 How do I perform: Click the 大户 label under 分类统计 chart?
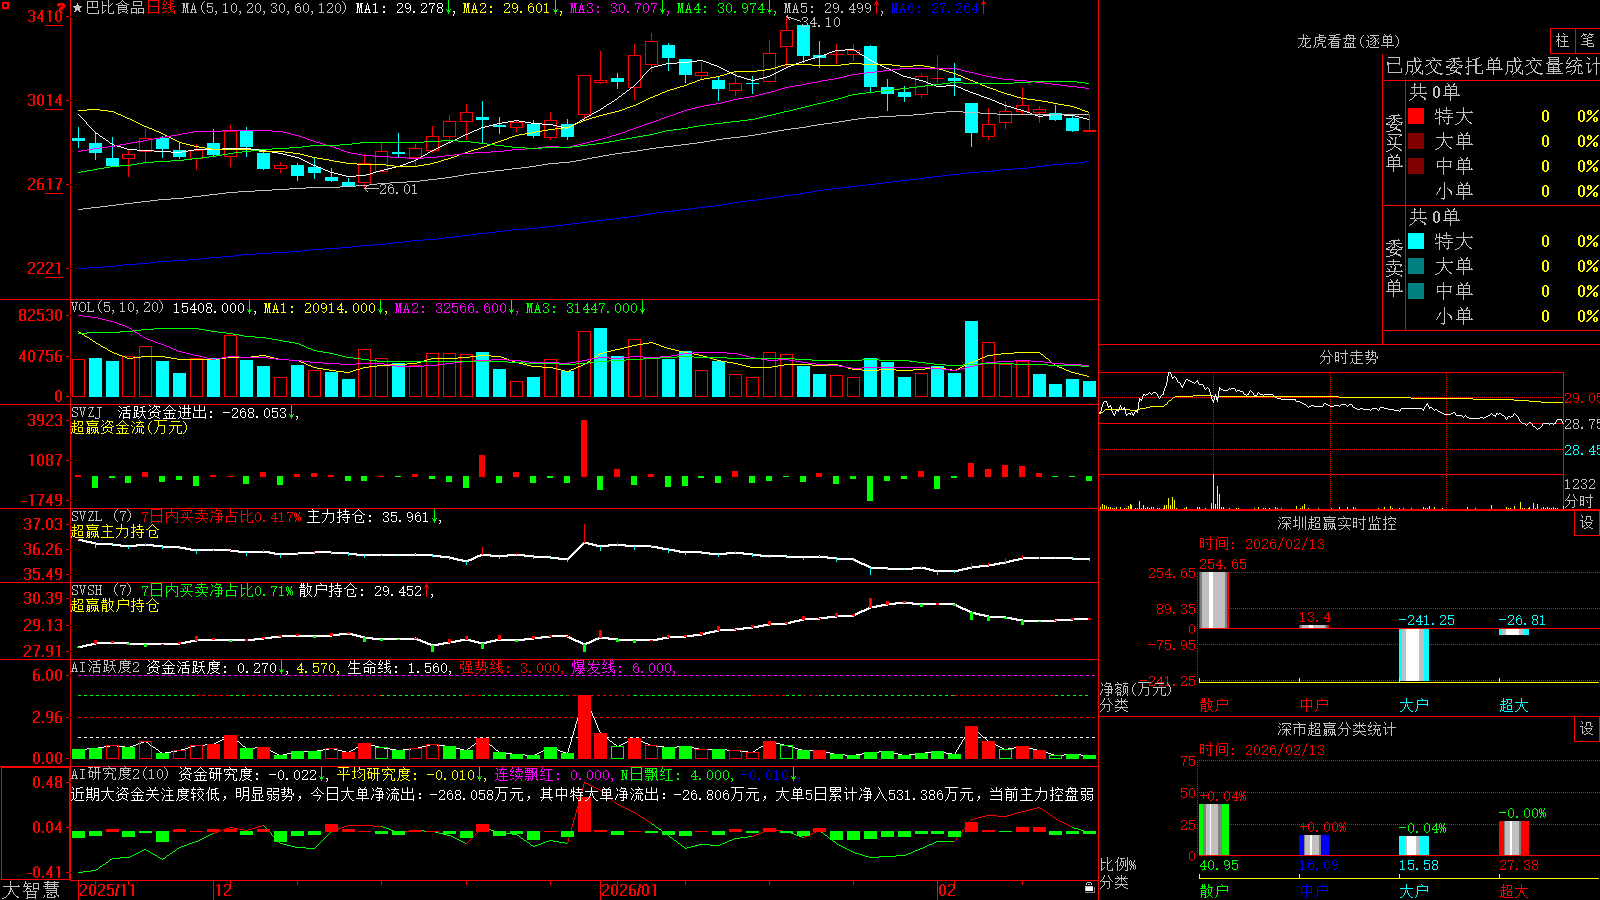1414,890
